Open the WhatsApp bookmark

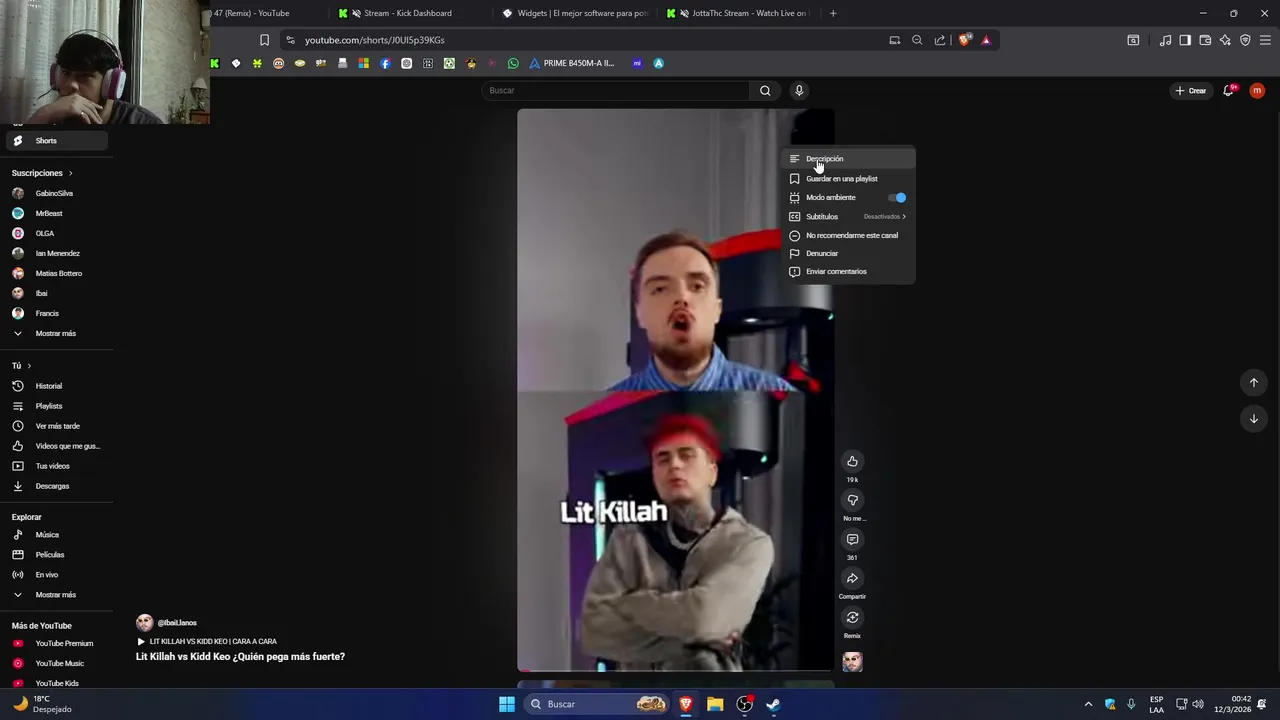point(513,63)
